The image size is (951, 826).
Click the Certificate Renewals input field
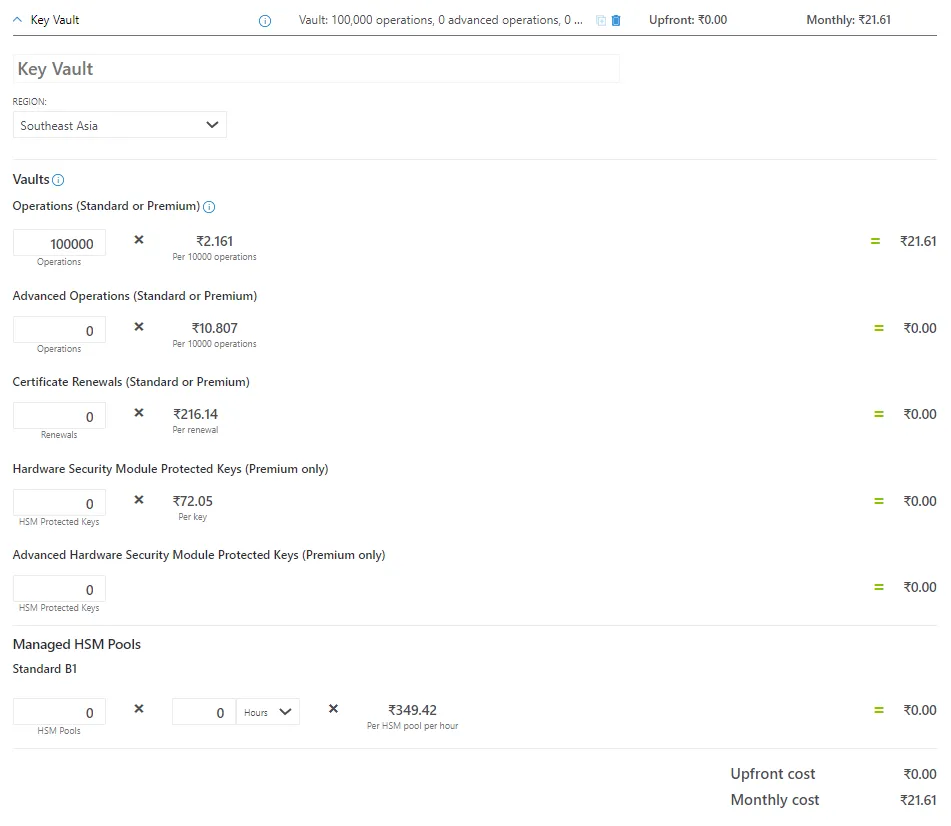(59, 416)
